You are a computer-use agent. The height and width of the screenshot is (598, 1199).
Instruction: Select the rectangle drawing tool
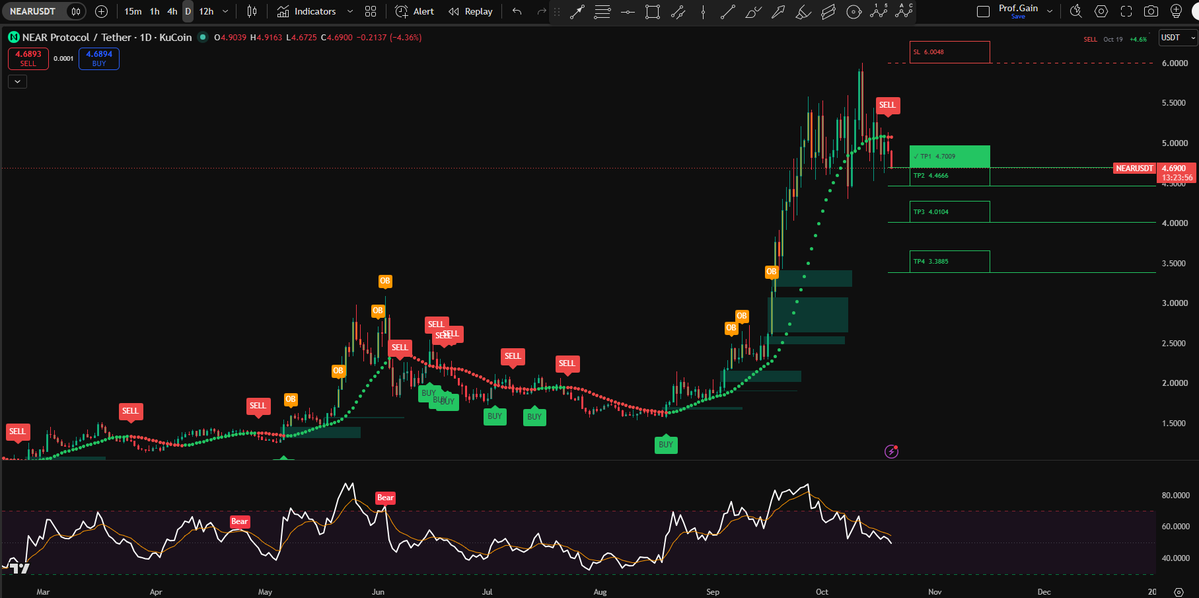(x=652, y=11)
